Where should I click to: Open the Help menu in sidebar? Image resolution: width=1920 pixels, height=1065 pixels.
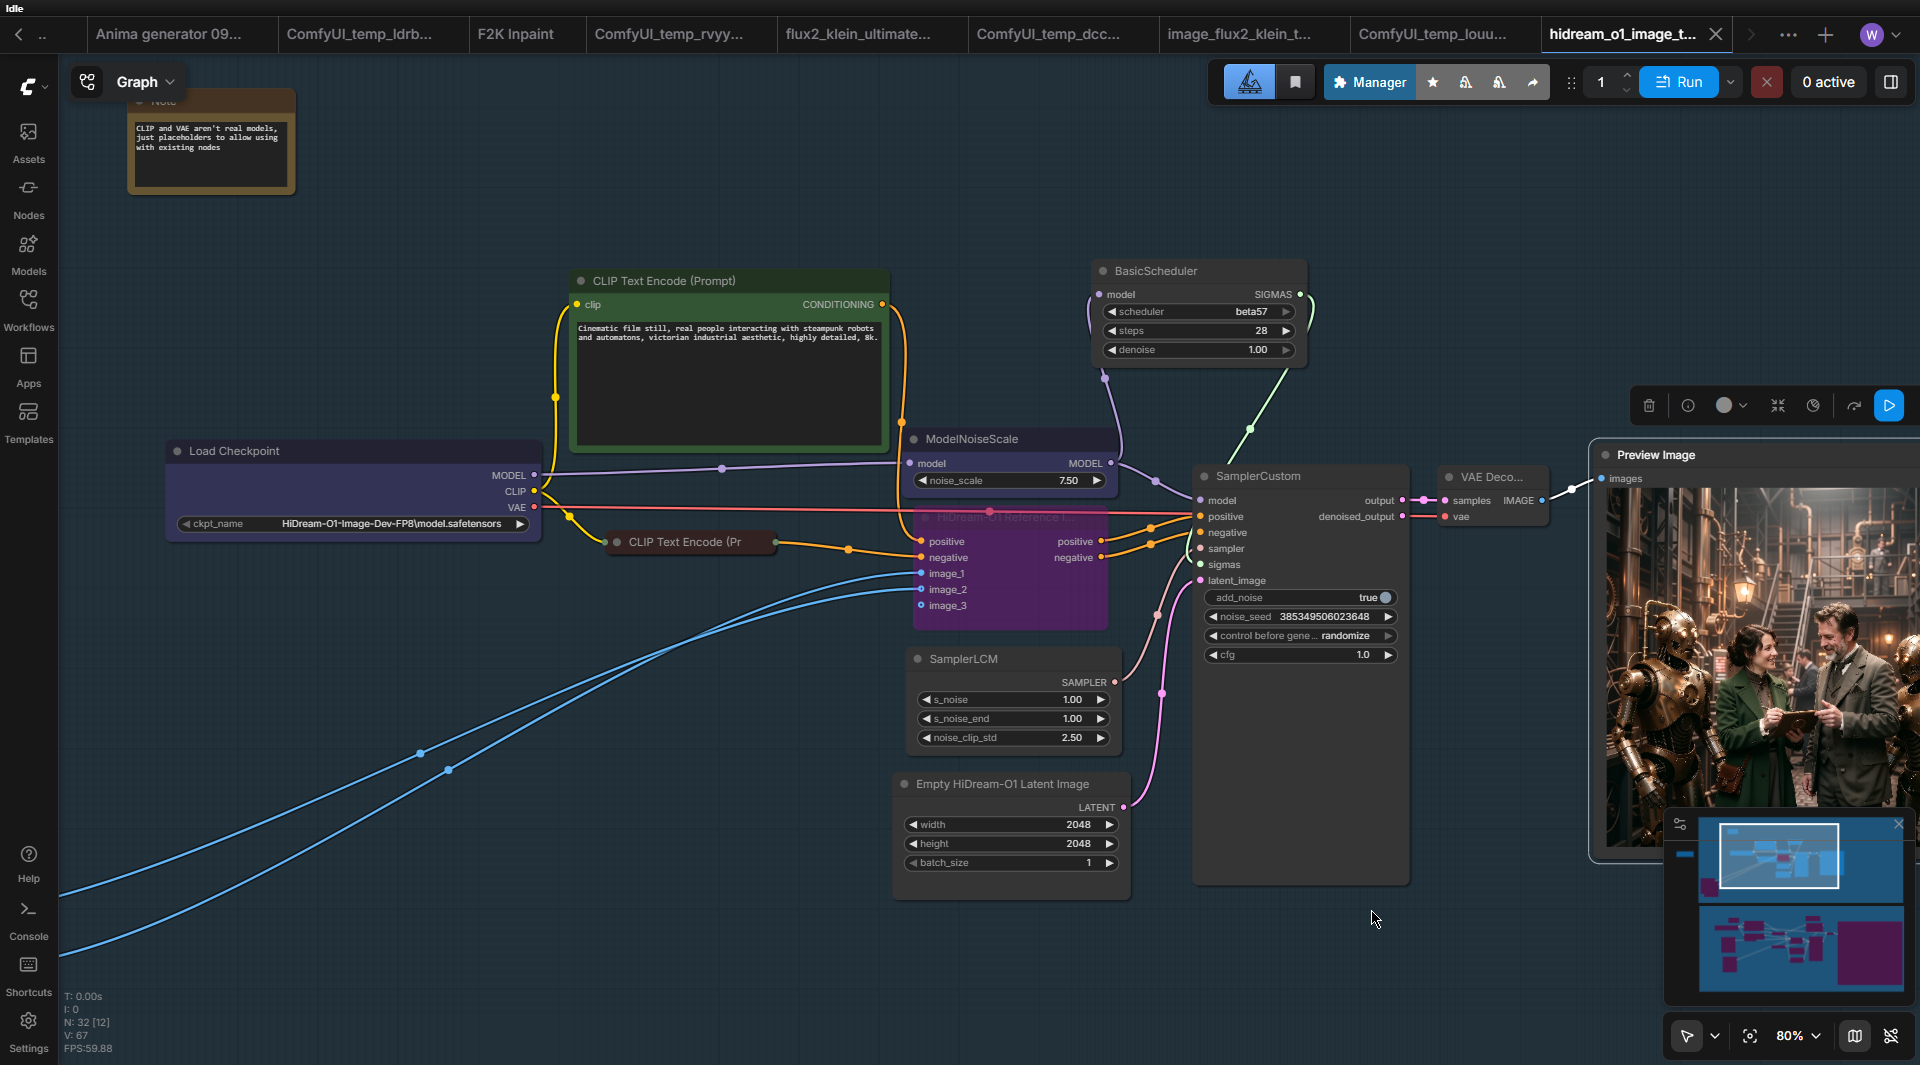(x=28, y=864)
